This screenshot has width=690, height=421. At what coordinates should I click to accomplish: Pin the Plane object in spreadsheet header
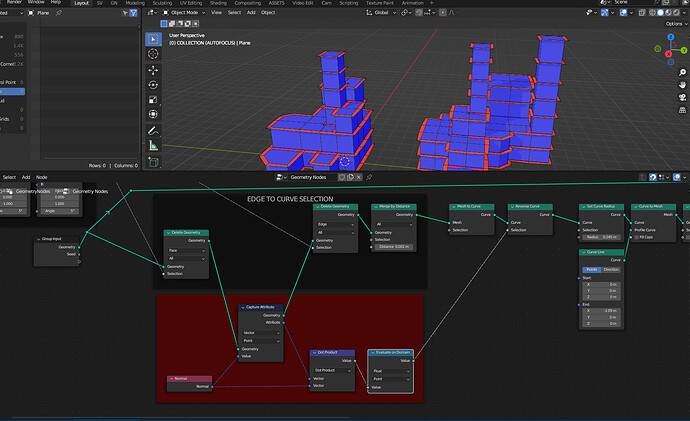[x=59, y=13]
